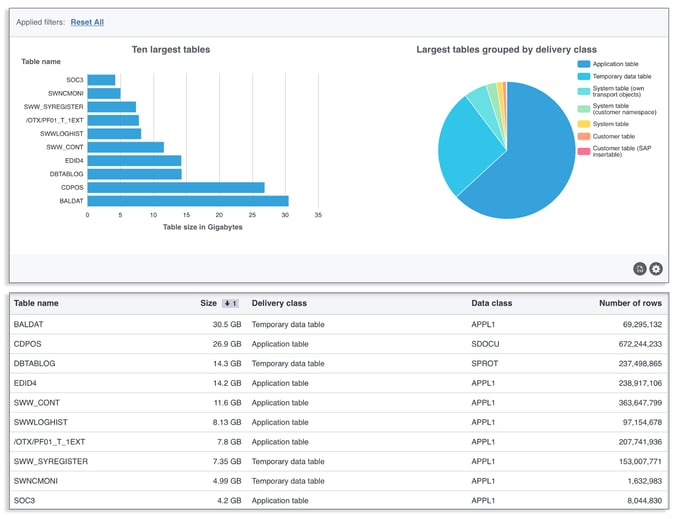Click SWWLOGHIST in the table list
The height and width of the screenshot is (519, 678).
point(41,422)
